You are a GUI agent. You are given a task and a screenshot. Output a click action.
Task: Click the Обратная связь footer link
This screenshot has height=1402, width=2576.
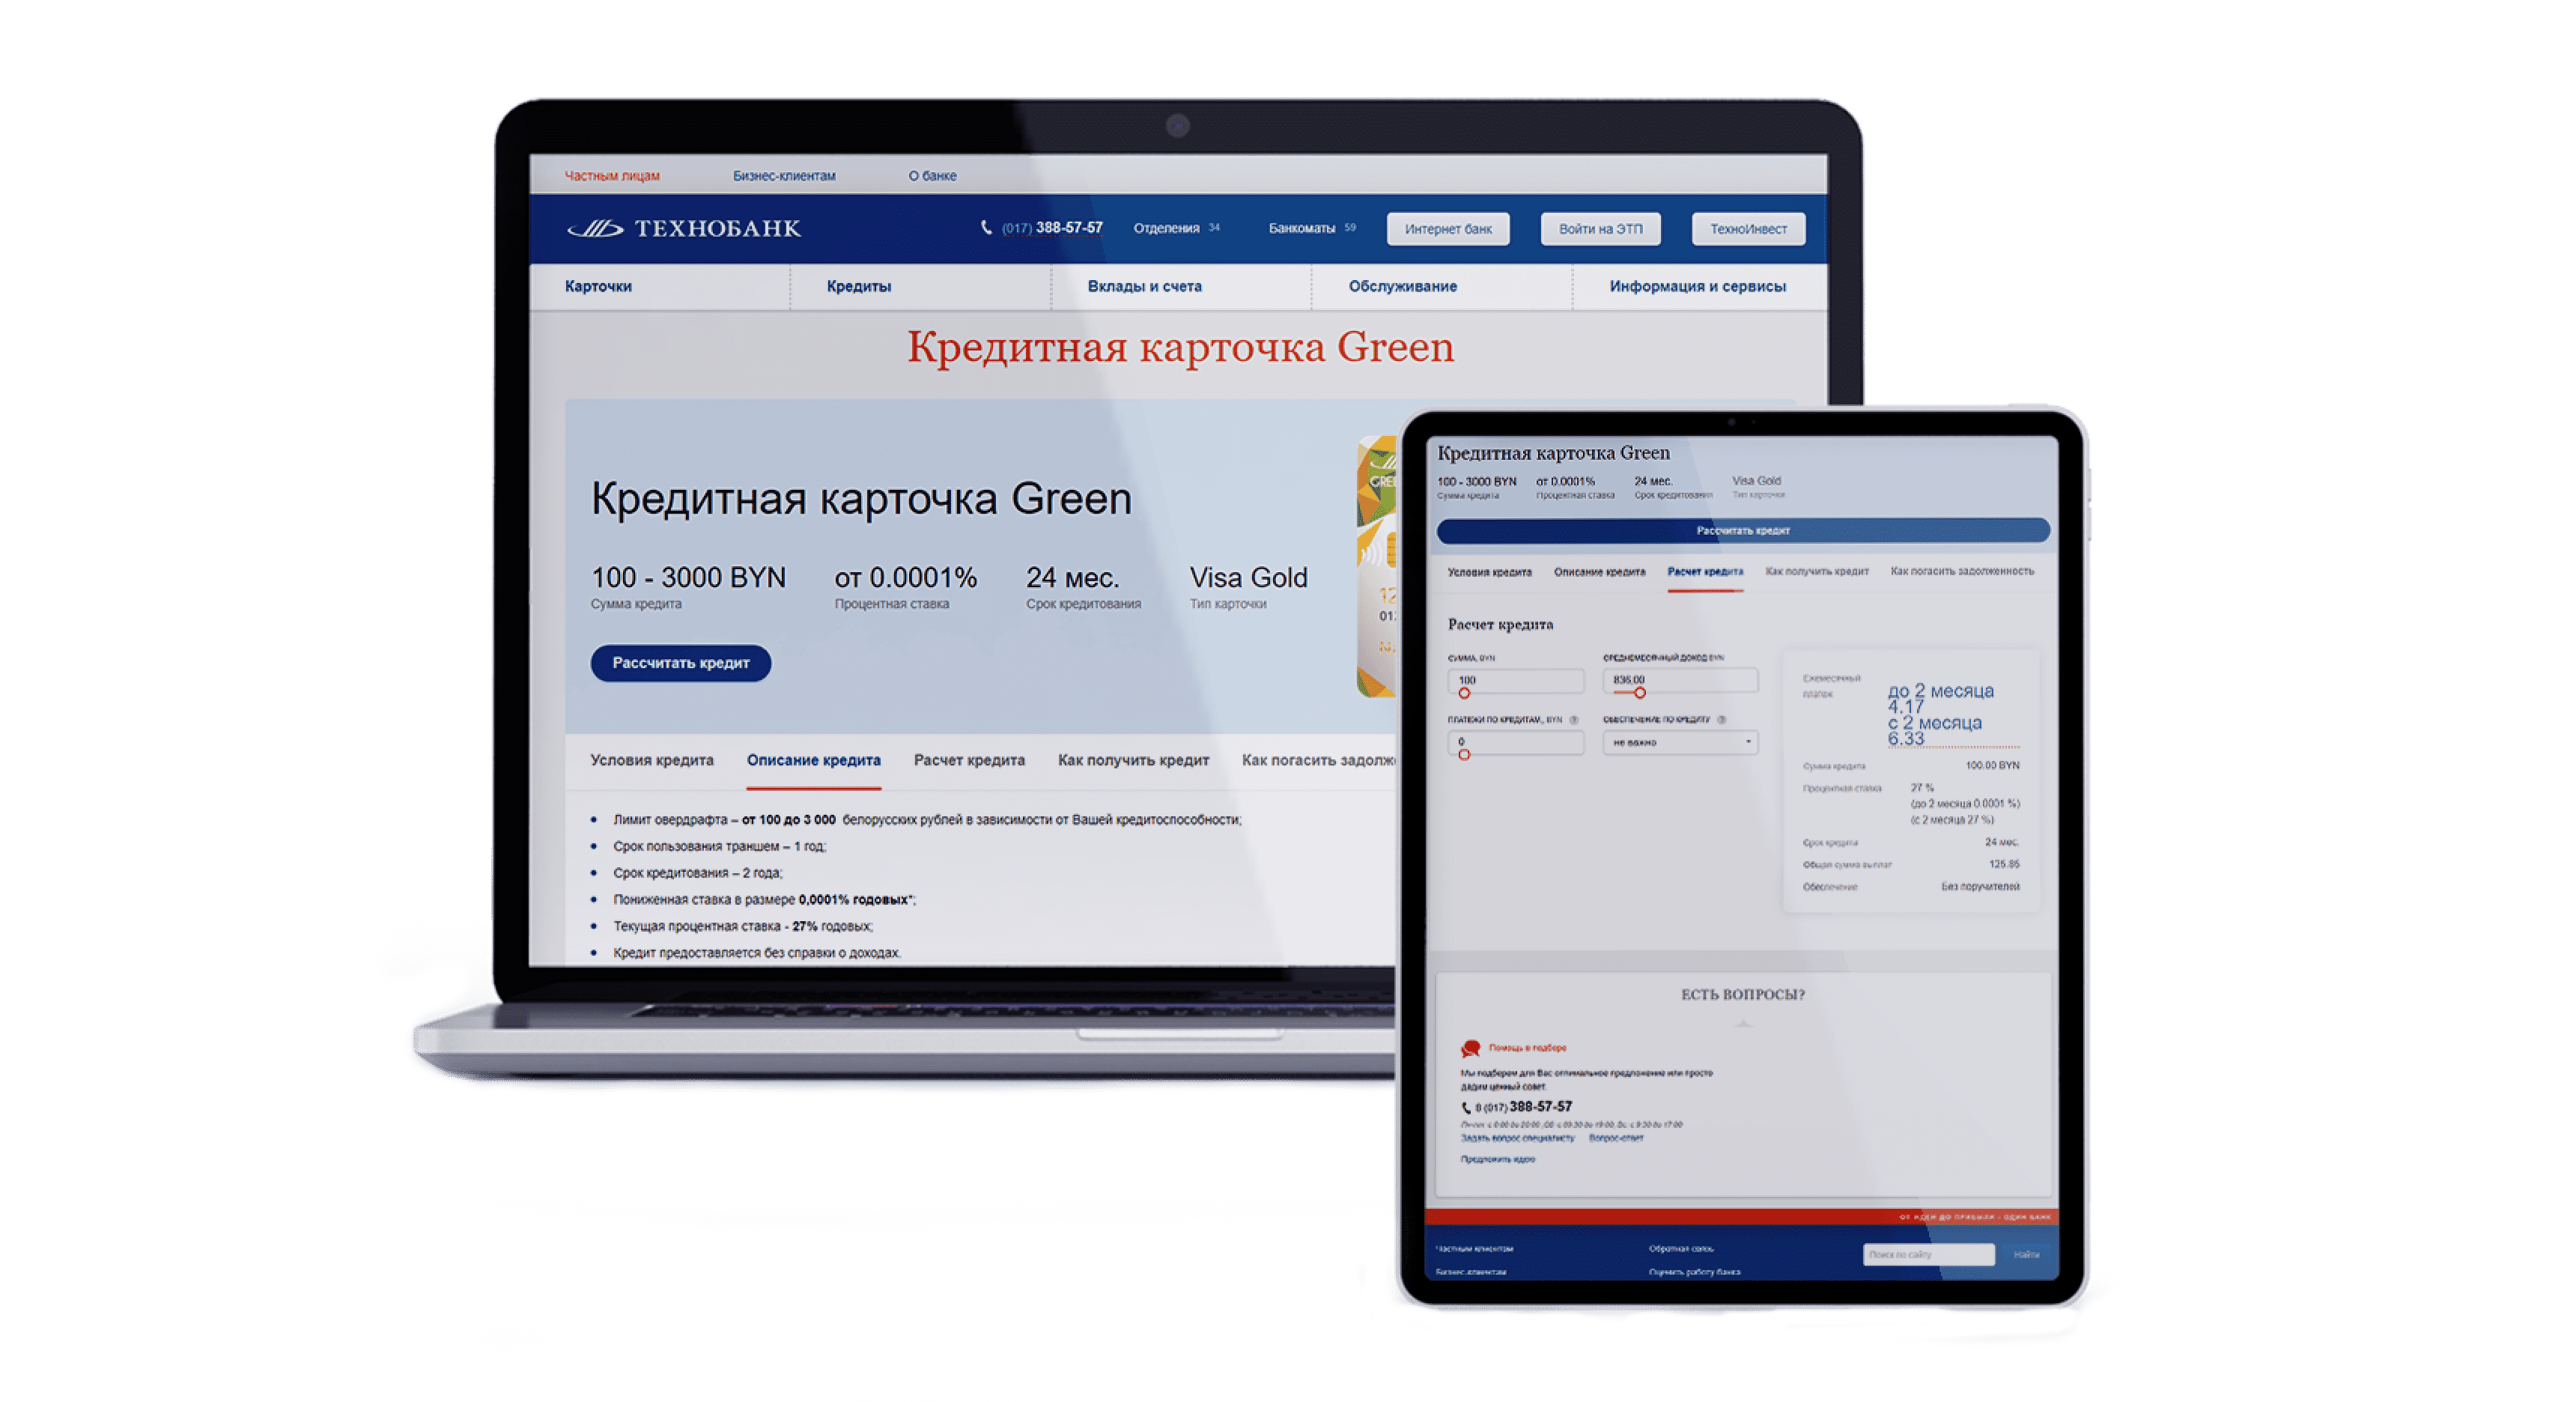1680,1249
